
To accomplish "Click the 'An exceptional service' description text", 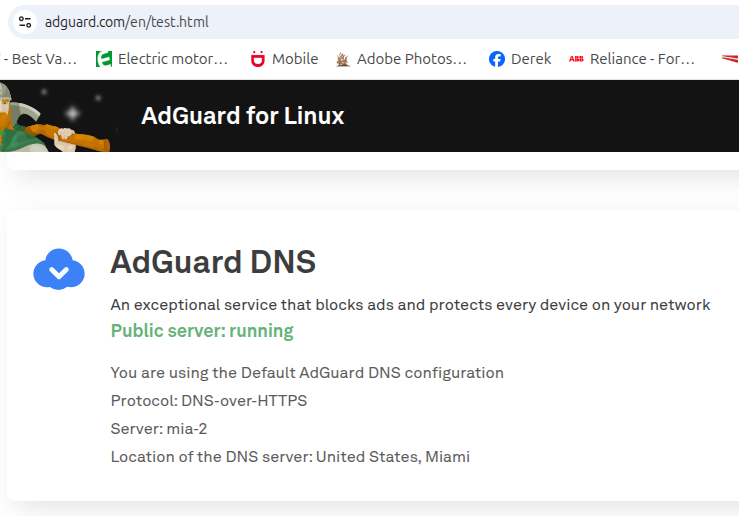I will pyautogui.click(x=410, y=305).
